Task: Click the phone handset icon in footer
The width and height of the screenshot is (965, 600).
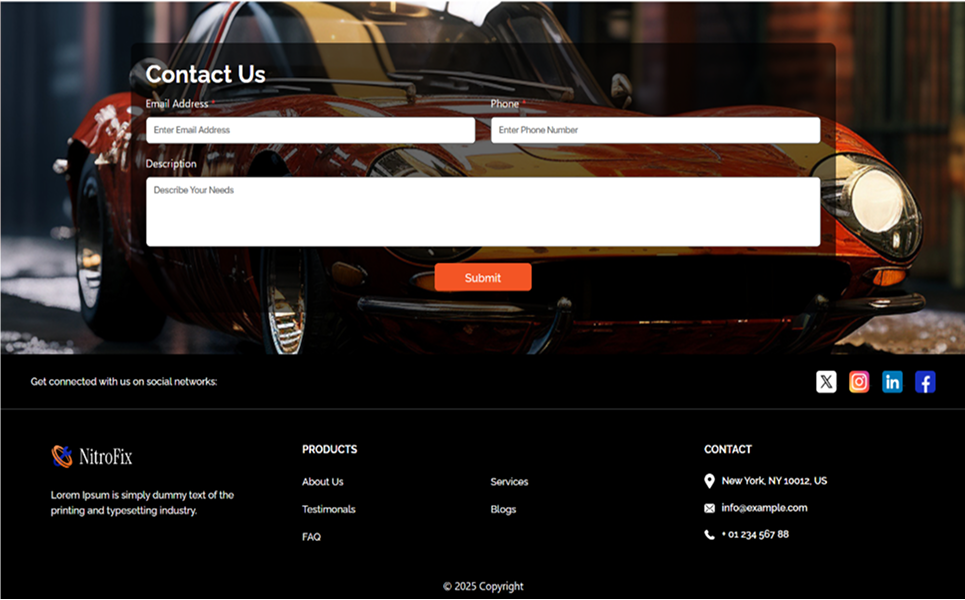Action: 709,535
